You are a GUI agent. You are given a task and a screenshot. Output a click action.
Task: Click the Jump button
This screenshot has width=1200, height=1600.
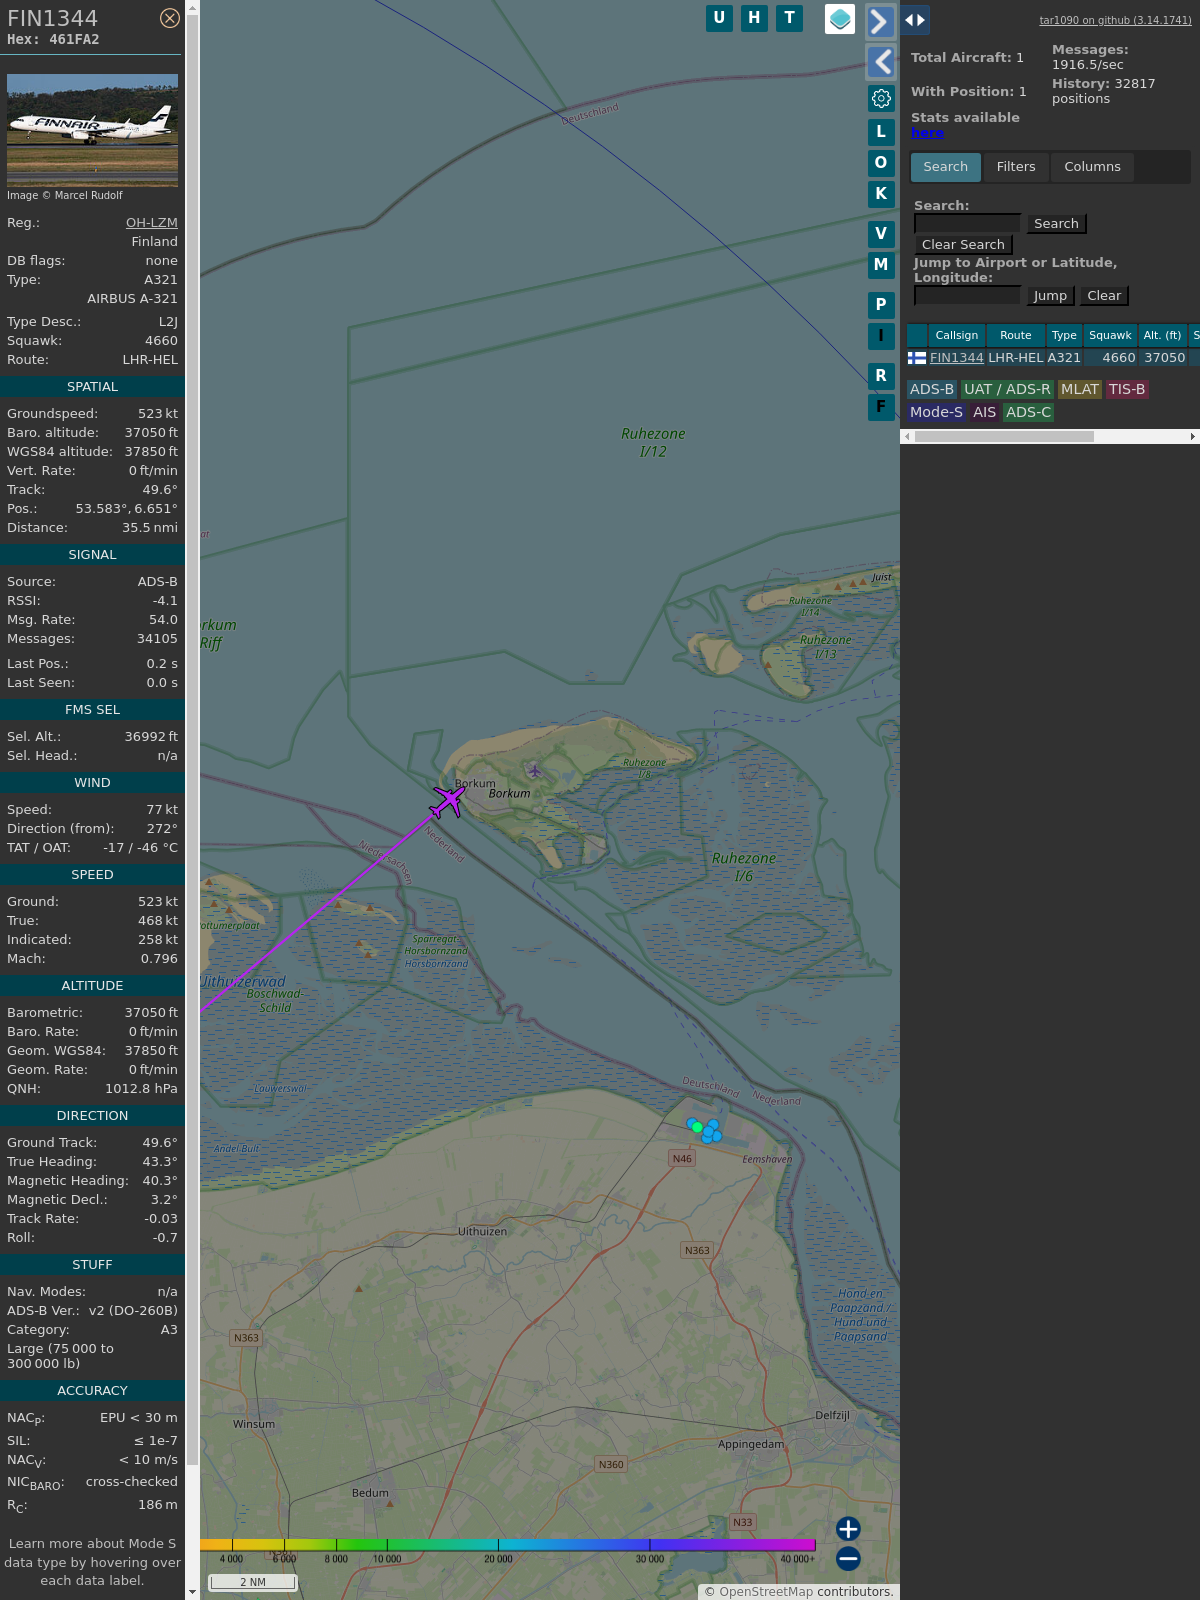1050,296
